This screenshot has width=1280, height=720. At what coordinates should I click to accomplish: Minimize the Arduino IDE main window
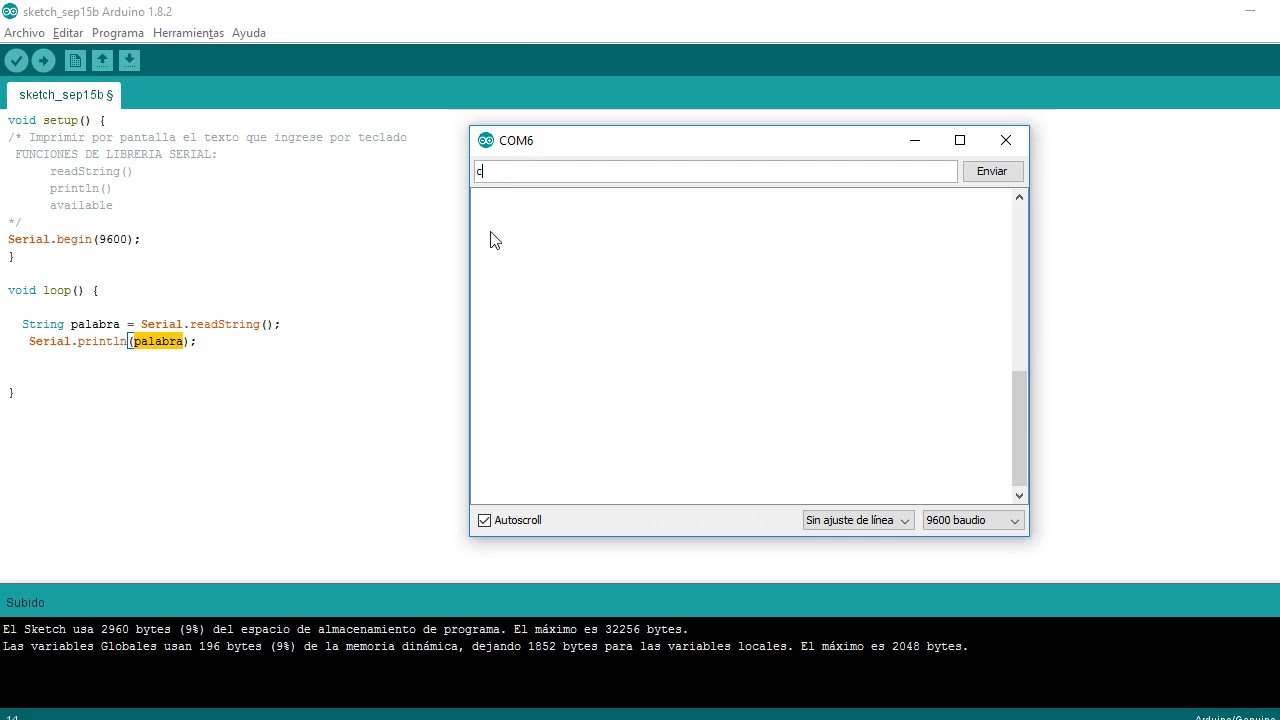point(1250,11)
